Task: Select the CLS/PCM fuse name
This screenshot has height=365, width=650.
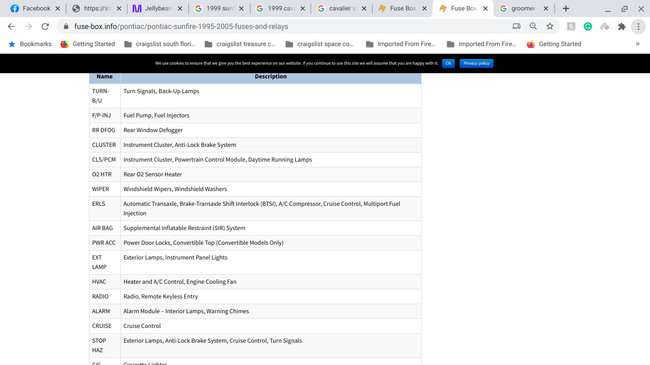Action: [x=104, y=160]
